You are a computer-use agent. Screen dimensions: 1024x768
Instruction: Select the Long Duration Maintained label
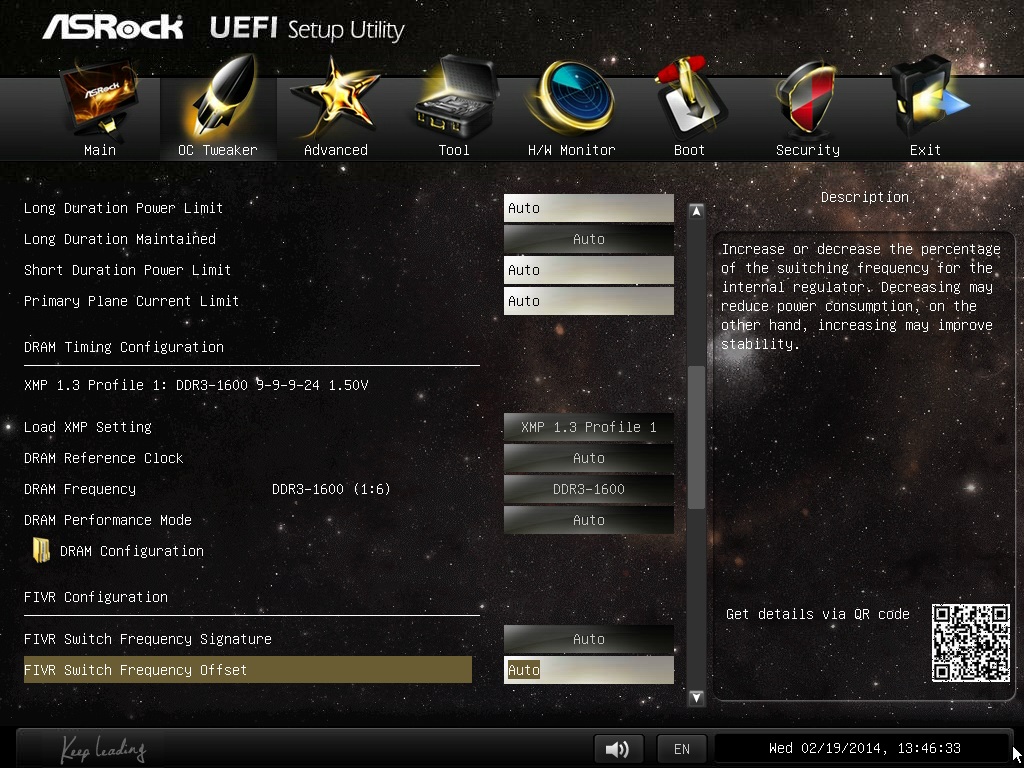[x=120, y=239]
